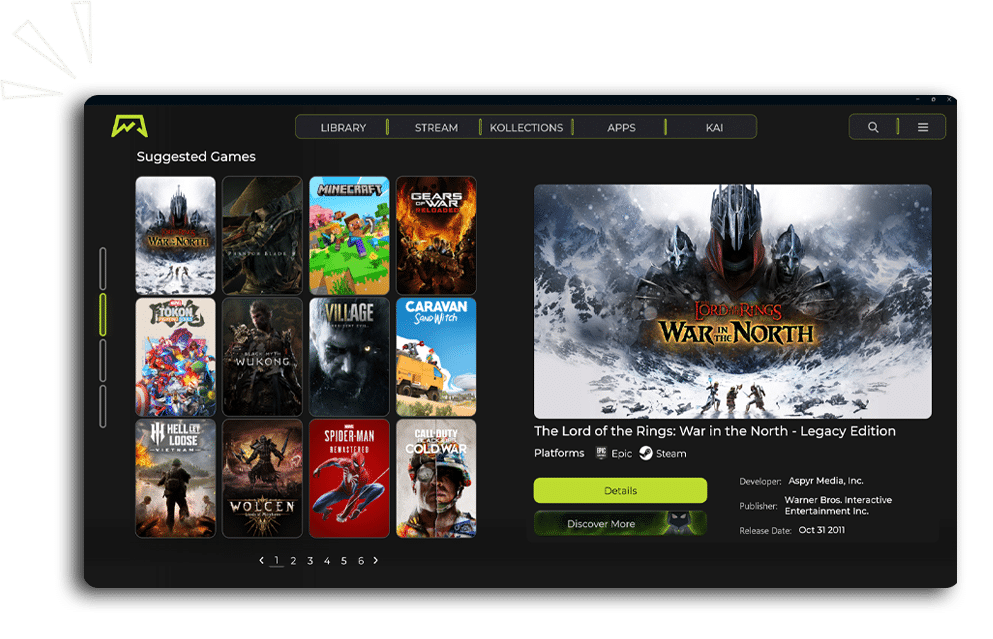
Task: Open the search icon
Action: coord(873,127)
